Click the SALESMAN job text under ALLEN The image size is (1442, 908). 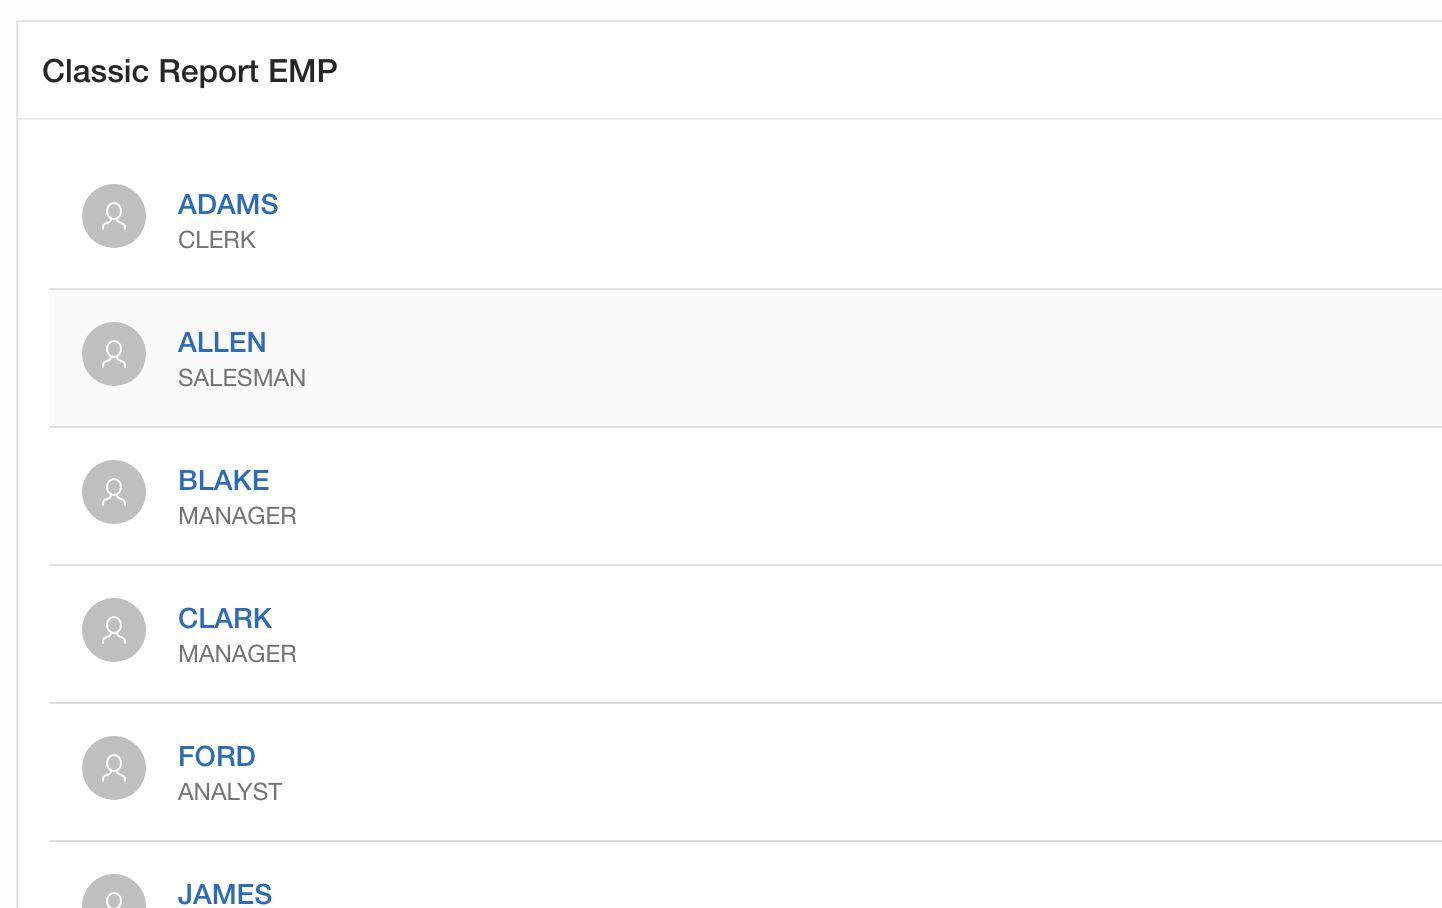click(x=242, y=378)
